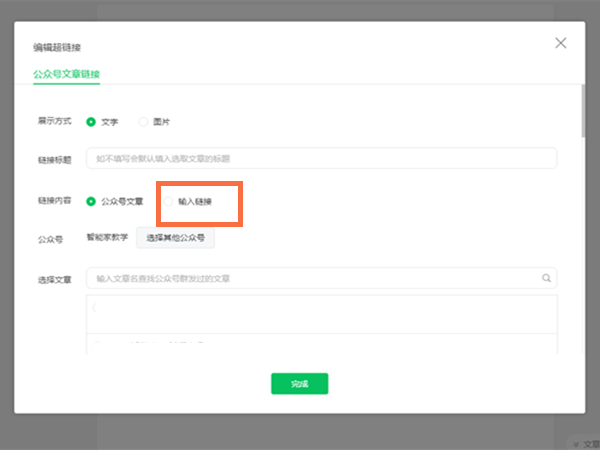Click the 链接标题 input field

[321, 158]
